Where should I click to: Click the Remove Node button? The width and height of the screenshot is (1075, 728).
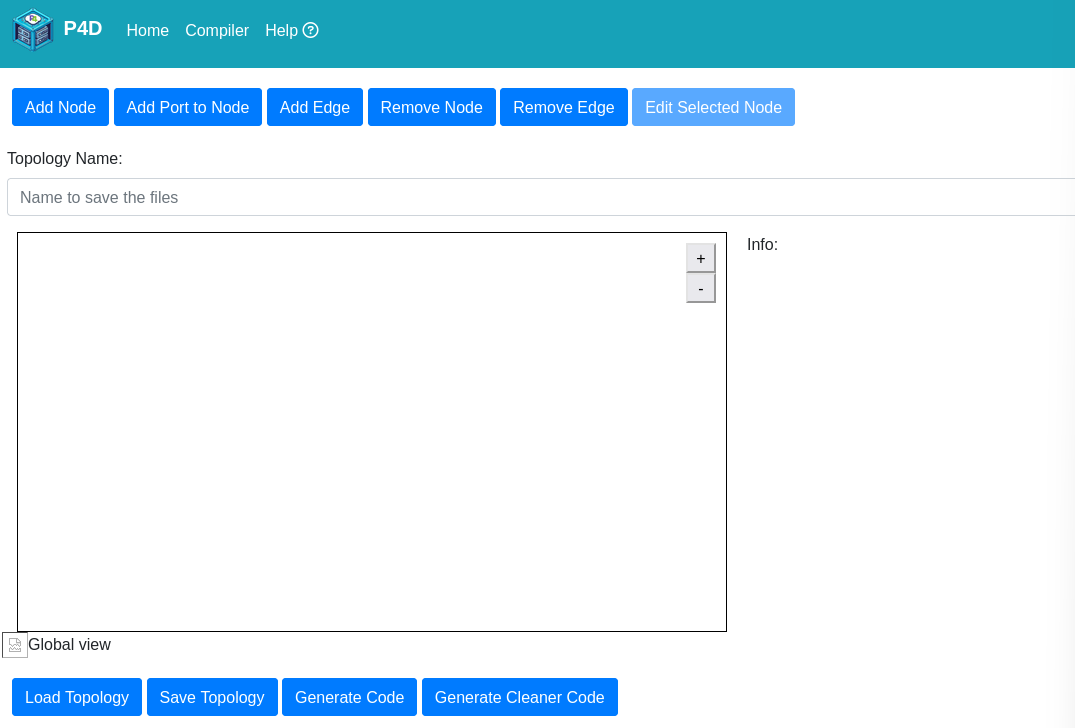coord(431,107)
